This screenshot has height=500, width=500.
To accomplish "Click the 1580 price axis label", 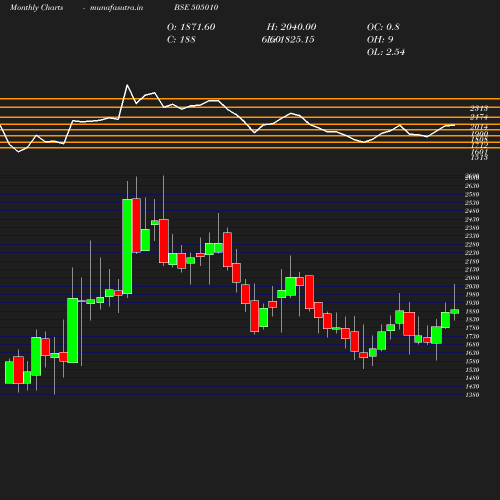I will (472, 361).
